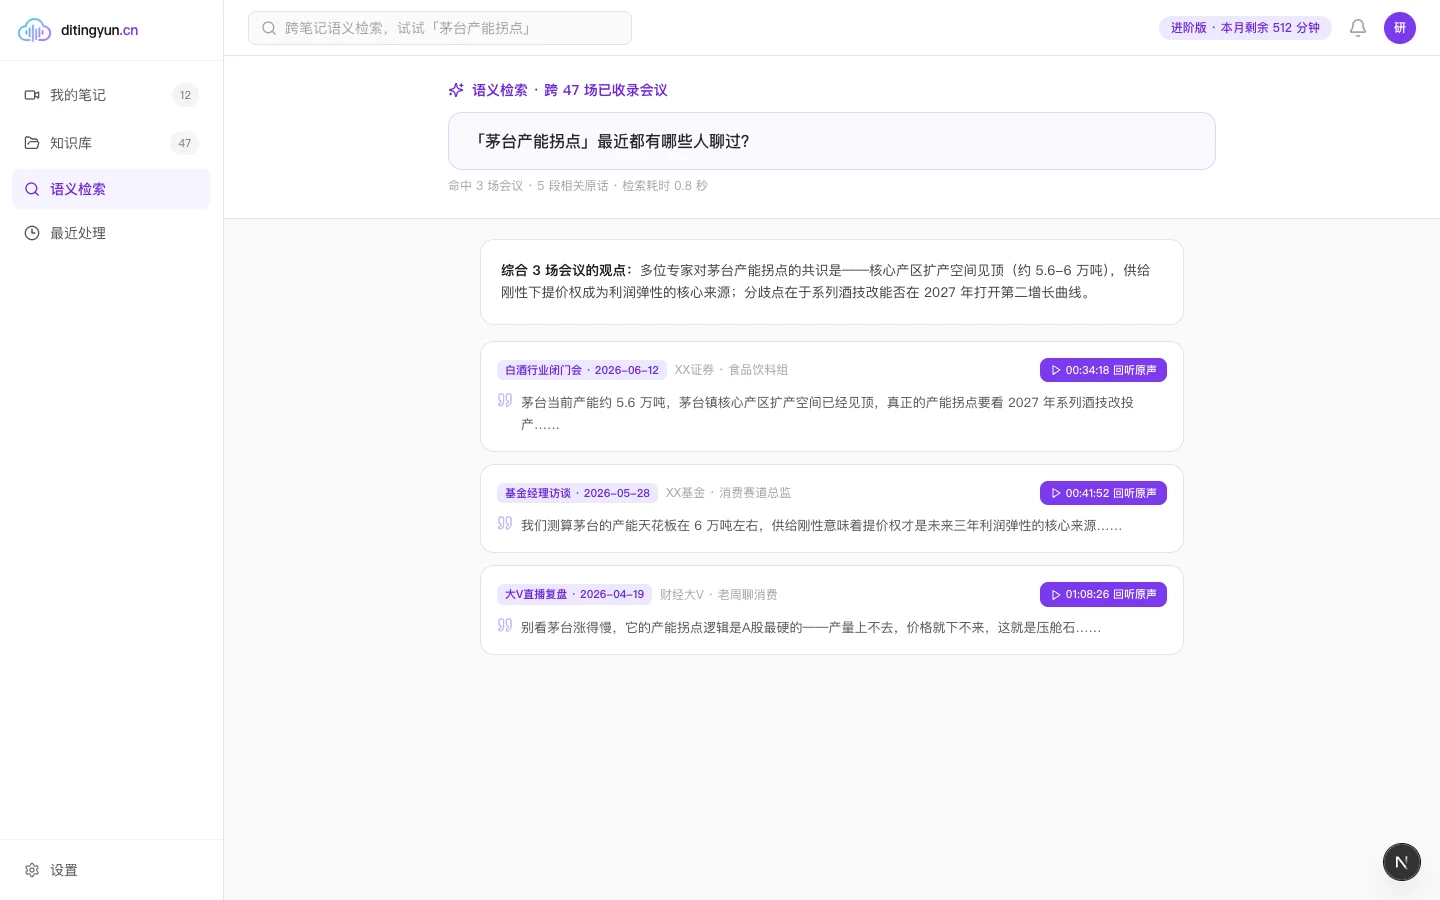Click the video camera icon beside 我的笔记
Screen dimensions: 1440x900
click(32, 95)
